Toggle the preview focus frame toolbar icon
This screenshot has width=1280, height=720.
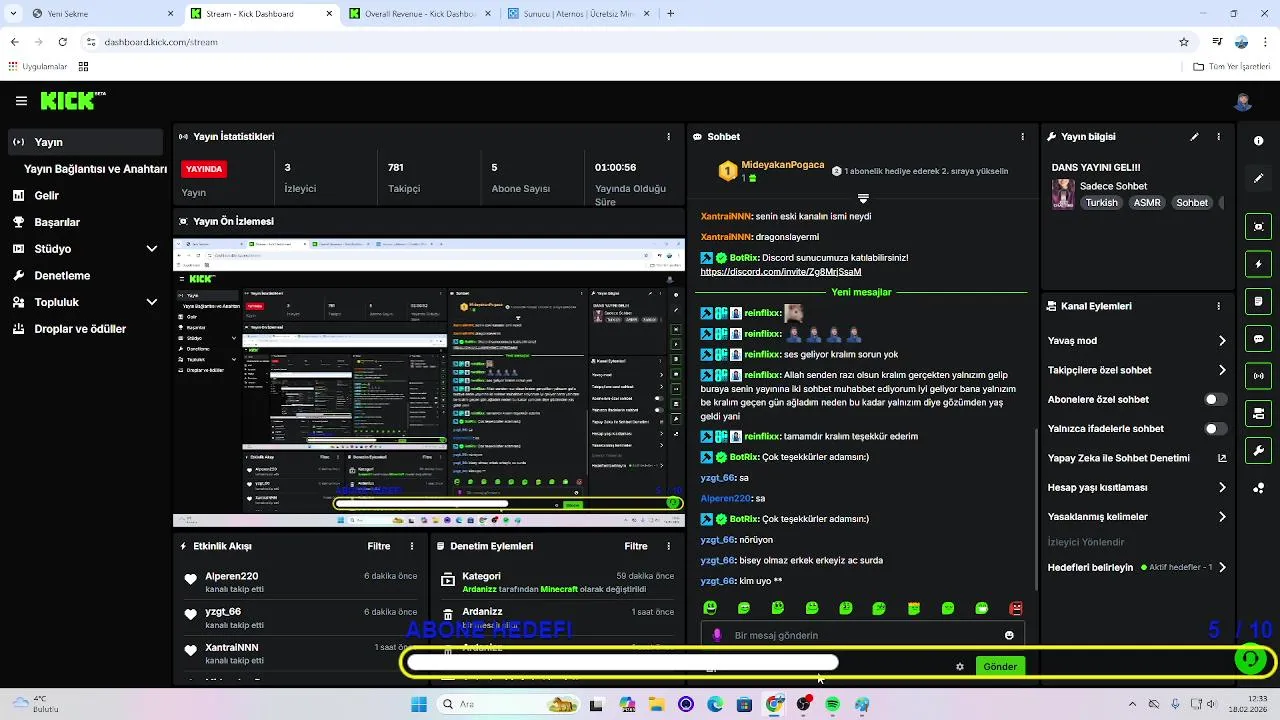(x=1258, y=227)
